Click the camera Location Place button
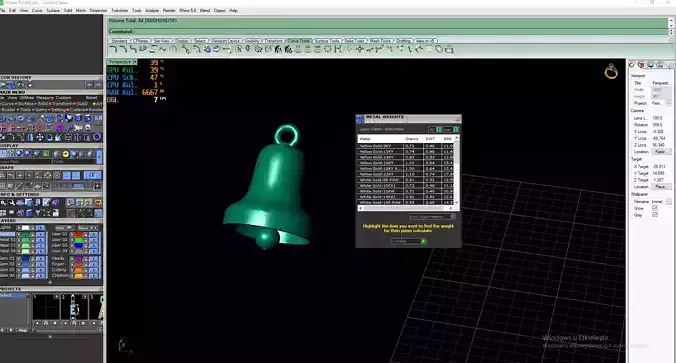Screen dimensions: 676x363 (x=660, y=152)
